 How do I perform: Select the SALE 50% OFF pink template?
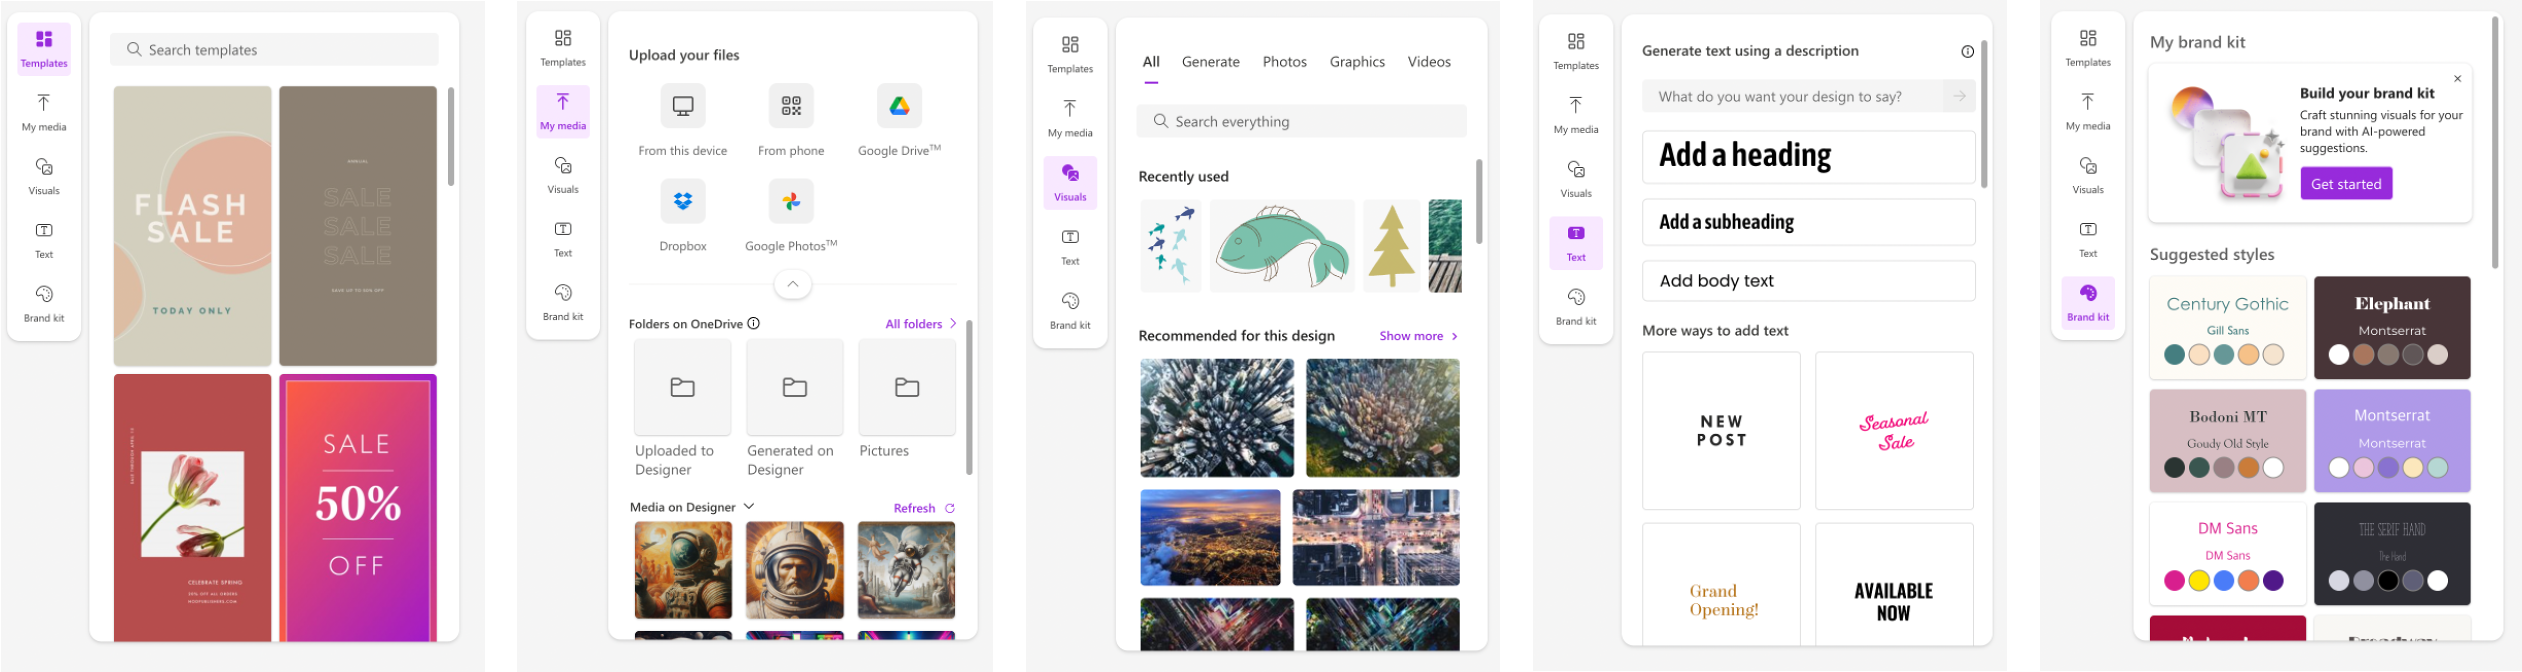coord(358,508)
